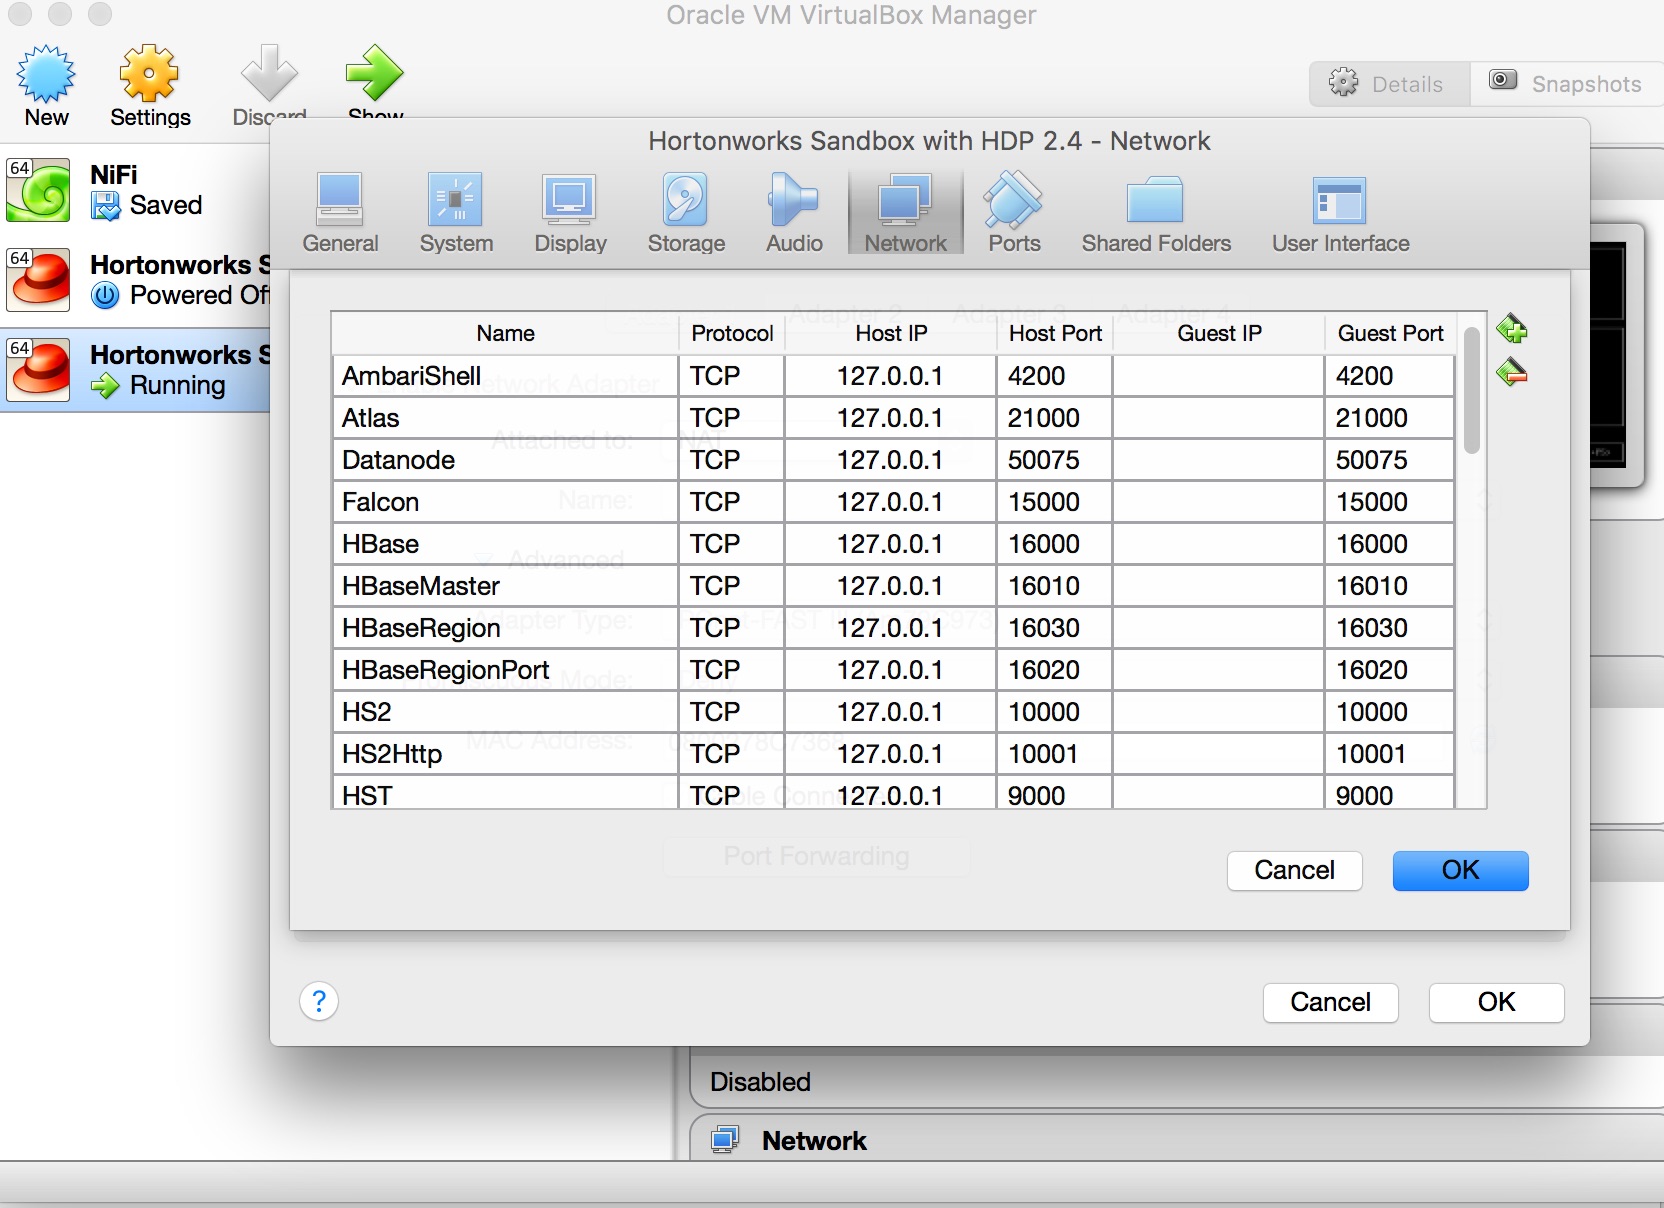Open the Audio settings page
Viewport: 1664px width, 1208px height.
point(793,211)
